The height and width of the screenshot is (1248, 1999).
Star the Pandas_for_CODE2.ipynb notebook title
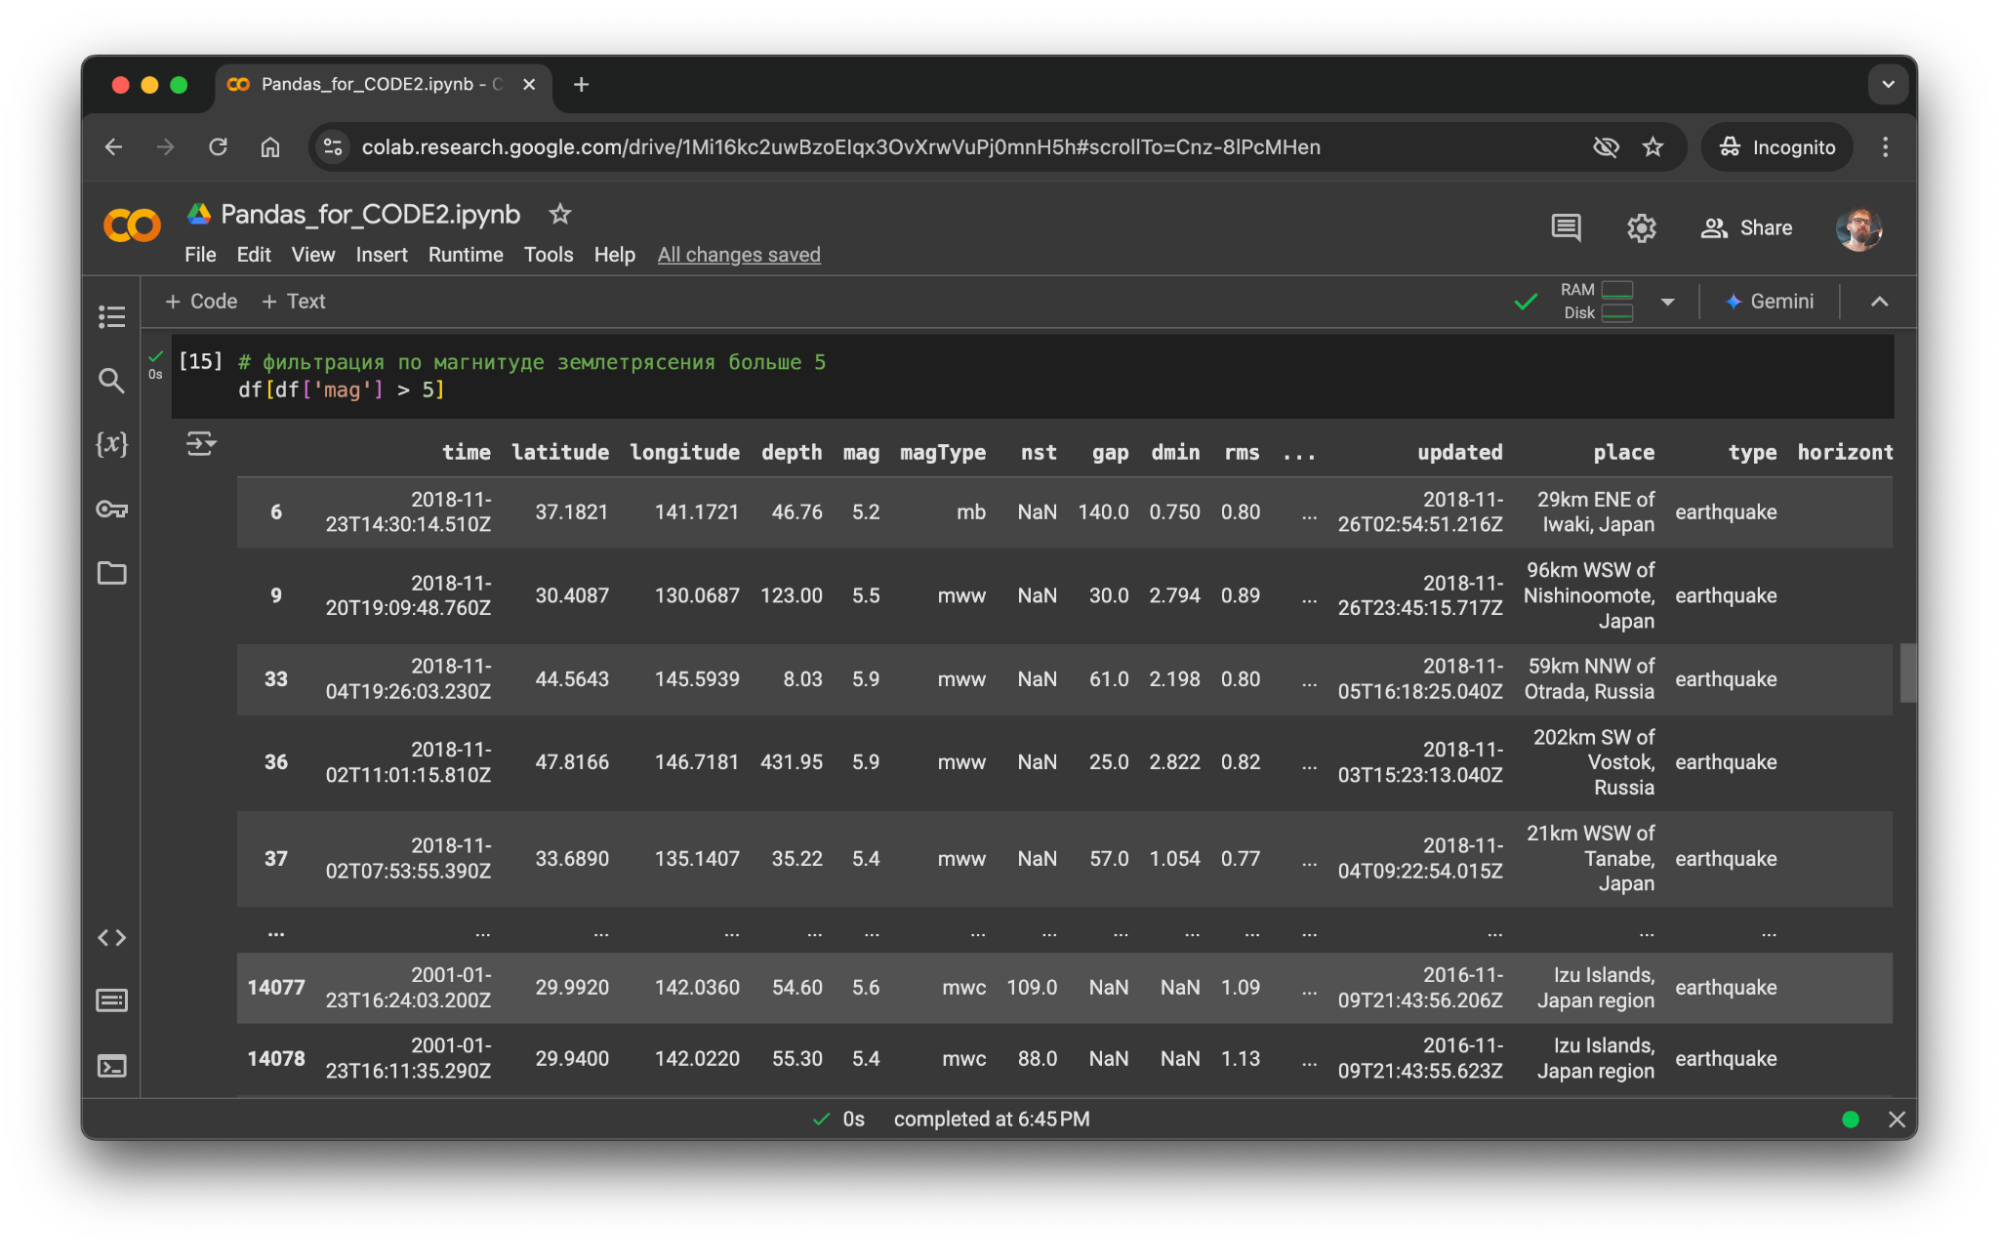[560, 214]
